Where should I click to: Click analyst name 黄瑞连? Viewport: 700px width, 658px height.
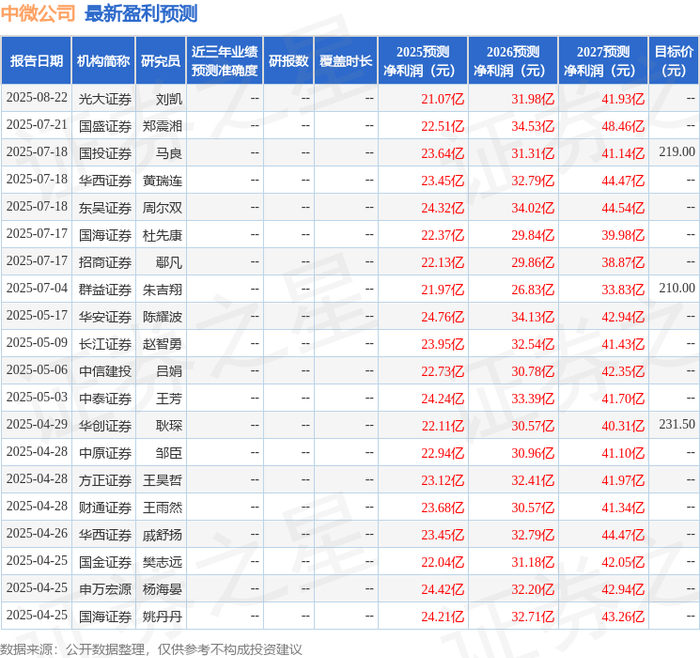[162, 180]
